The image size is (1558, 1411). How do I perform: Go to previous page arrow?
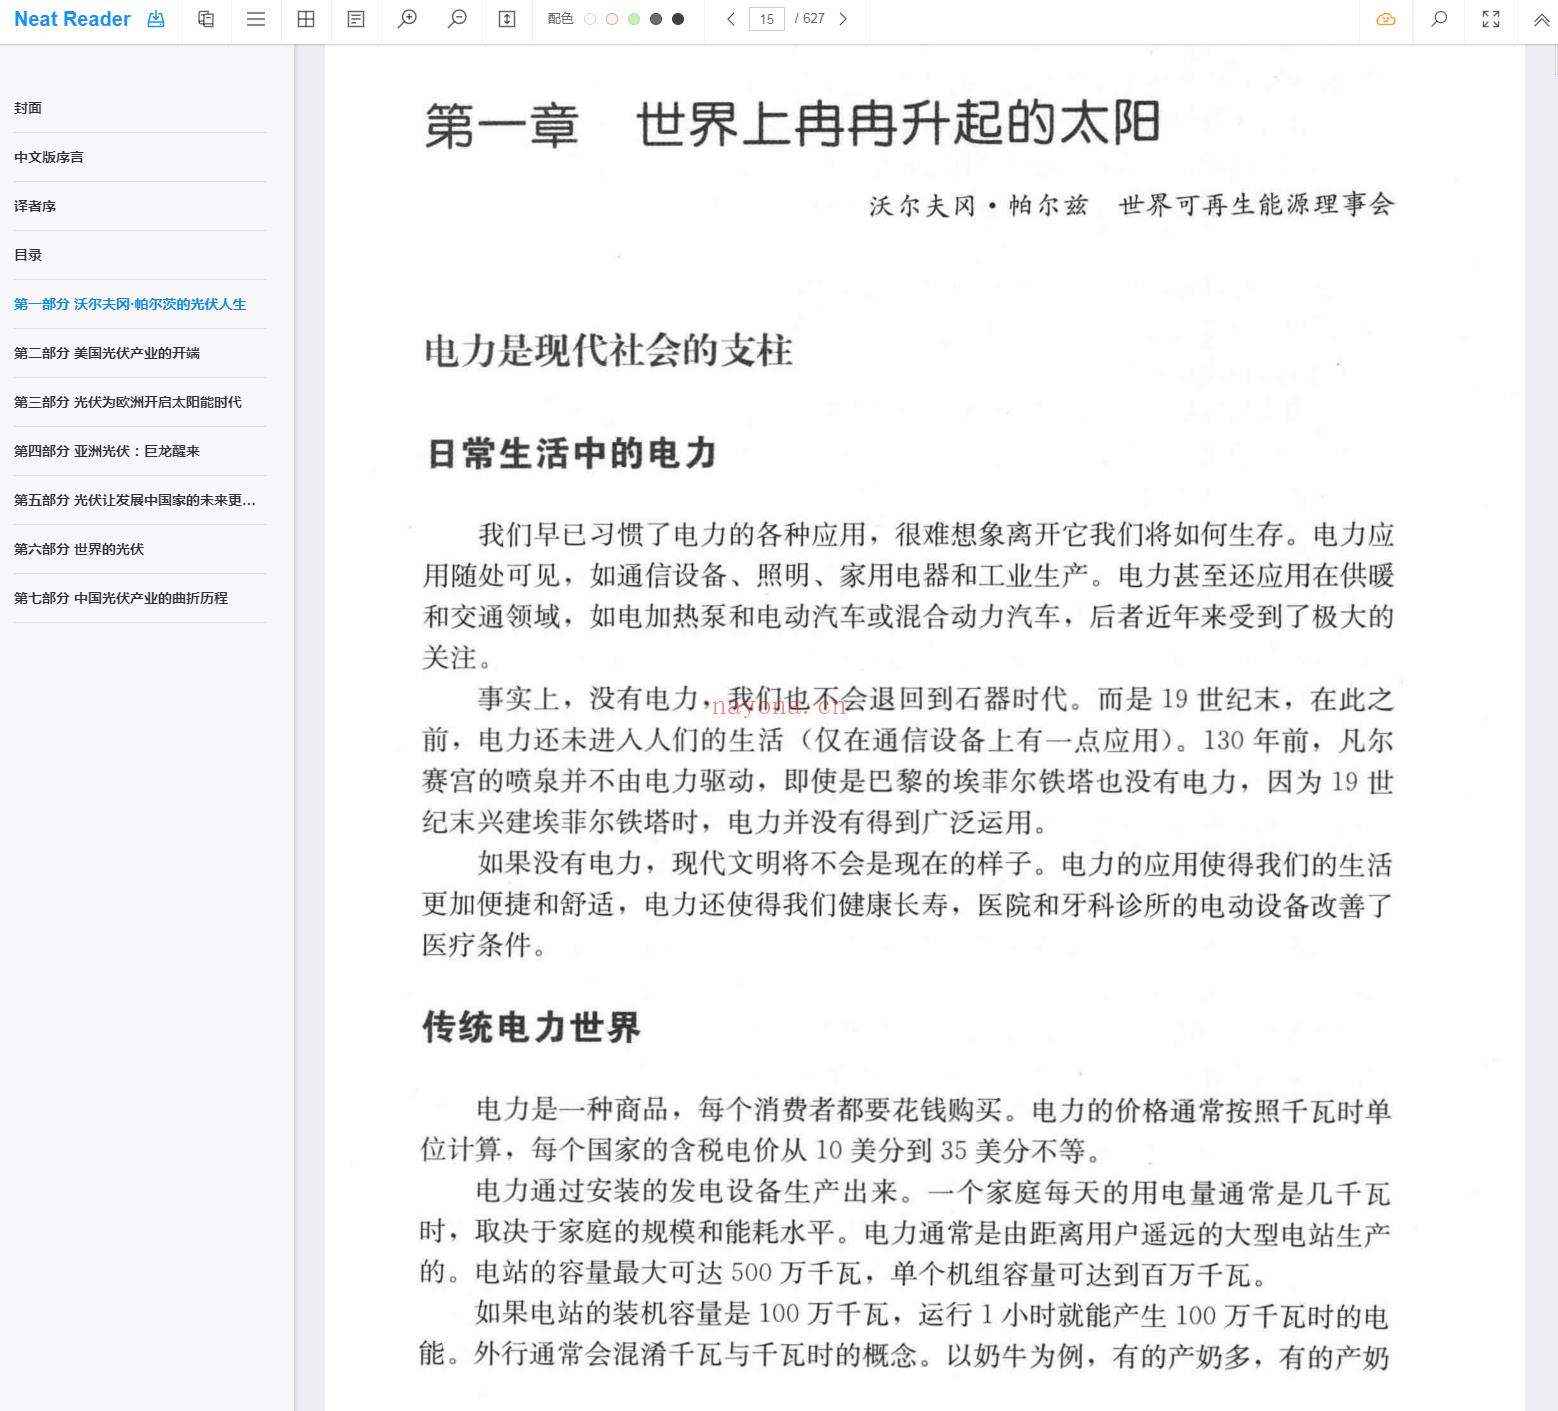[731, 19]
